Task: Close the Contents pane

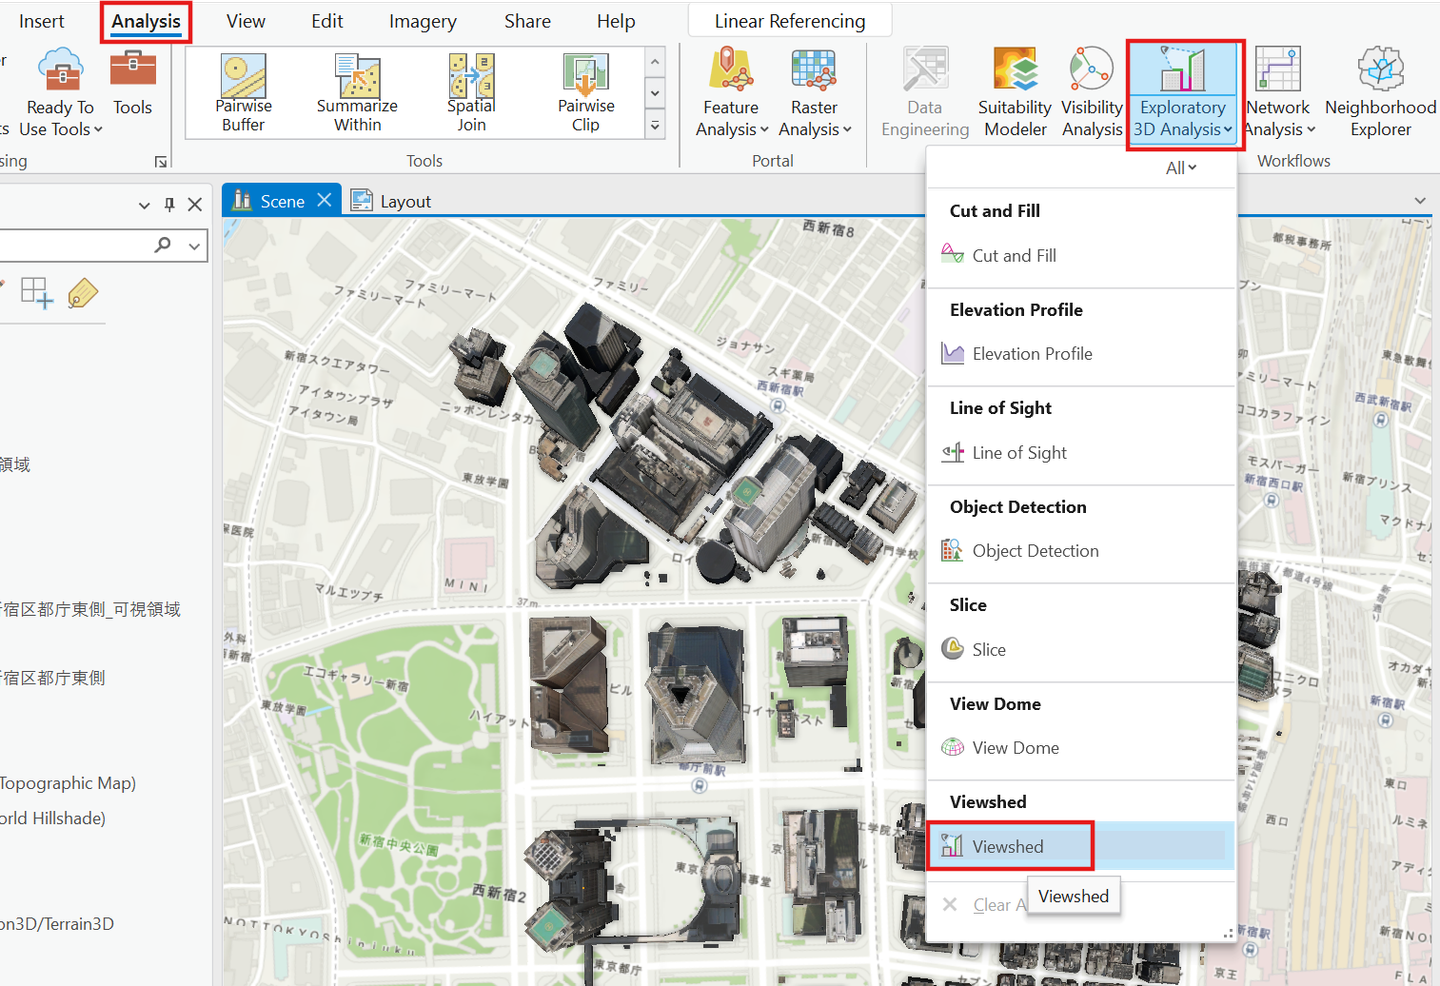Action: (x=195, y=204)
